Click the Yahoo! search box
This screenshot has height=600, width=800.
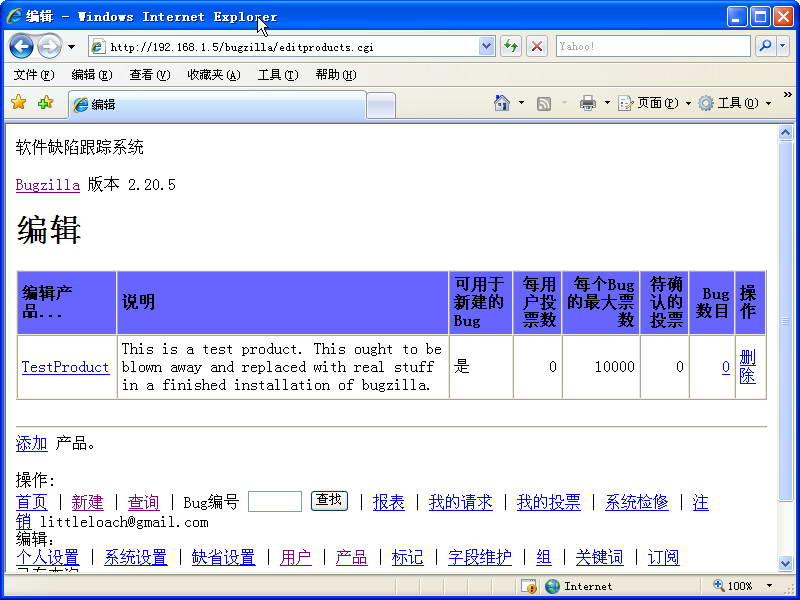pos(653,46)
